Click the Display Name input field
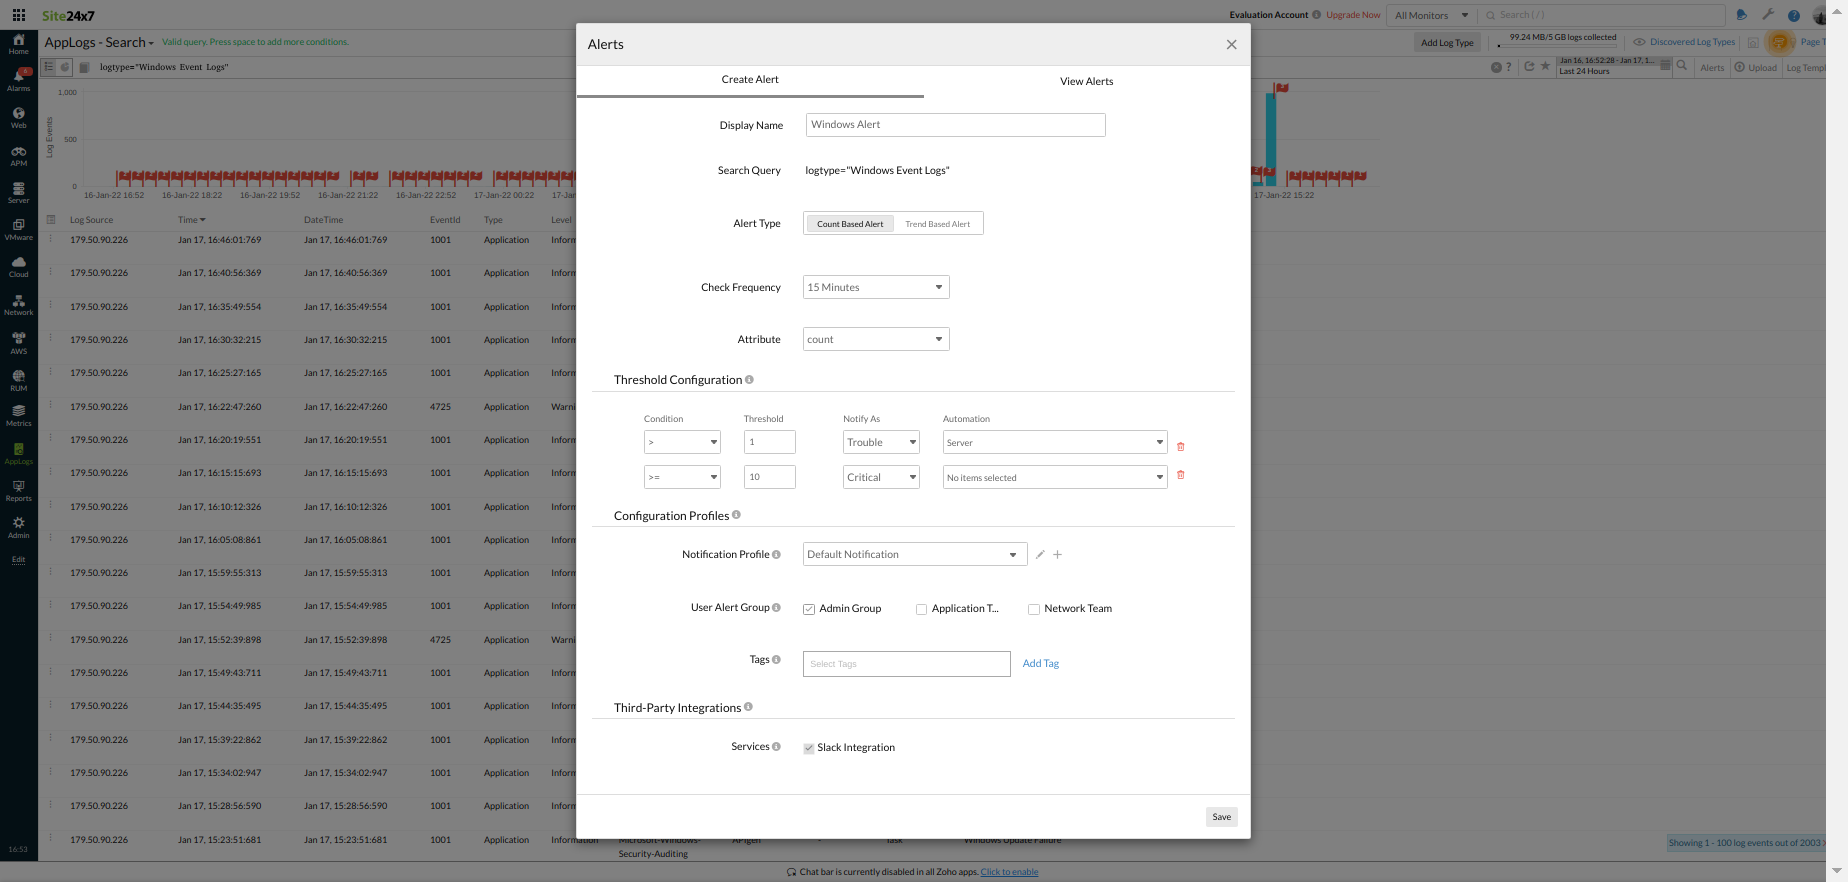The image size is (1848, 882). click(x=955, y=125)
